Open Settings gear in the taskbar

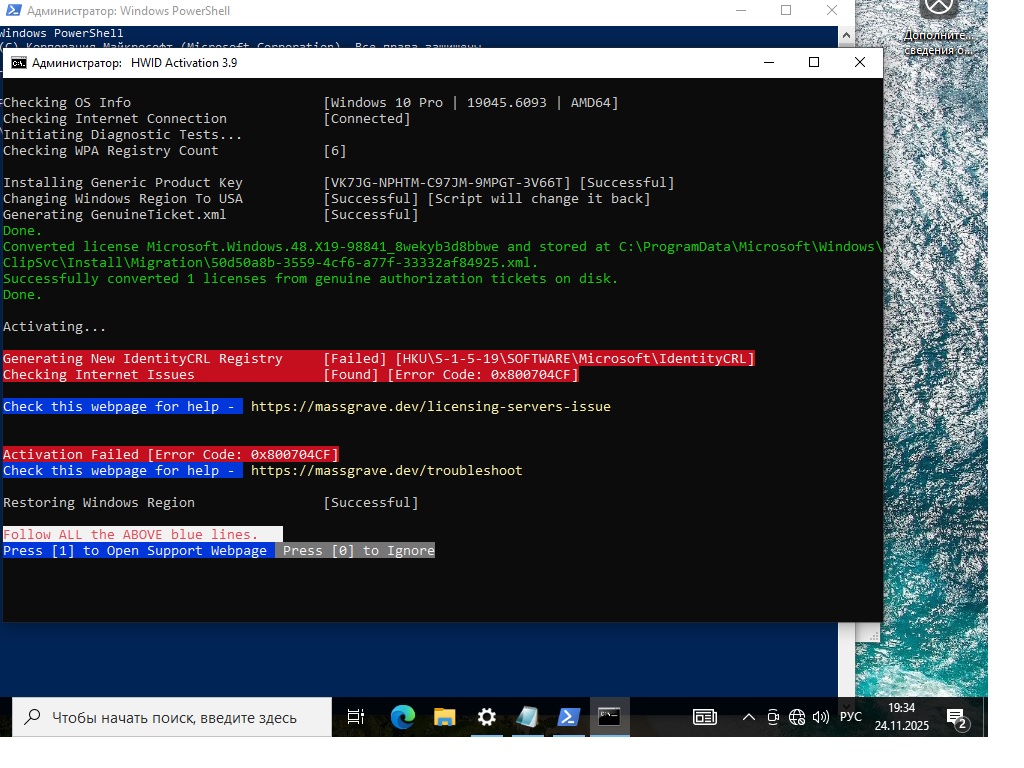click(x=487, y=717)
